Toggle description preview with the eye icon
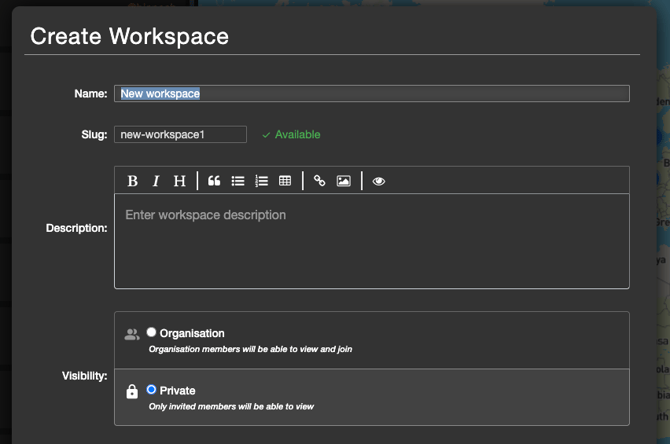Screen dimensions: 670x444 (379, 181)
